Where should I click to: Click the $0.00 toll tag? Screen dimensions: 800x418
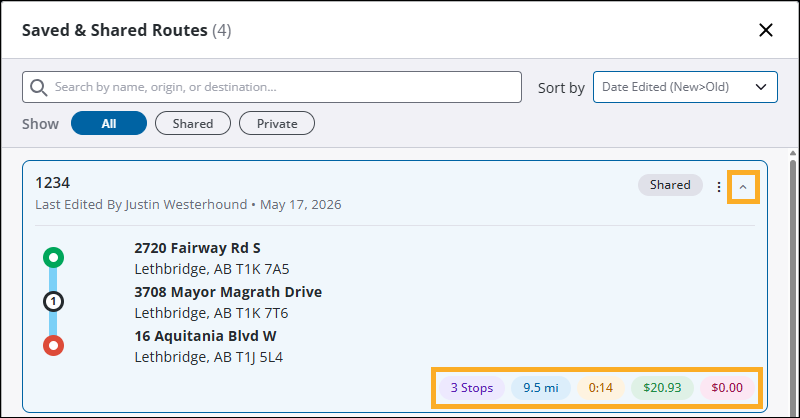coord(727,388)
